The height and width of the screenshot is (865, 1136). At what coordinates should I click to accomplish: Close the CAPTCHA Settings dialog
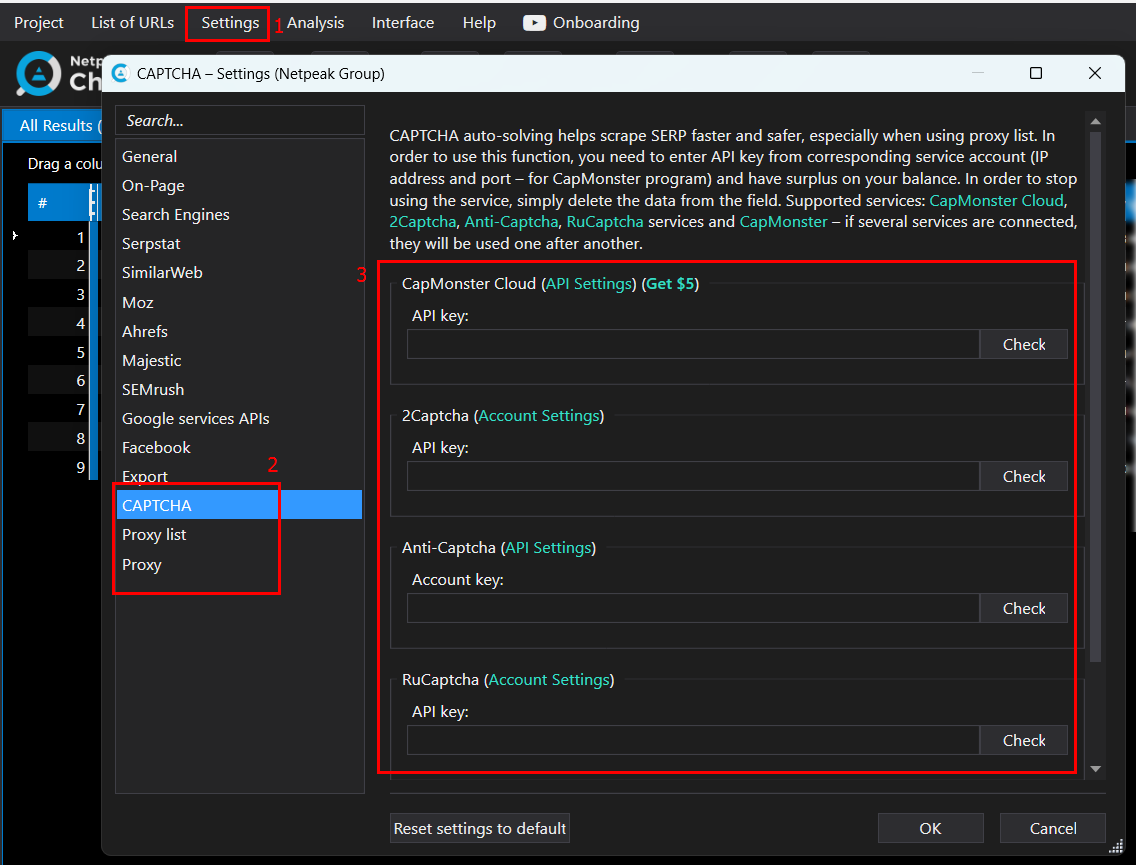(x=1095, y=73)
